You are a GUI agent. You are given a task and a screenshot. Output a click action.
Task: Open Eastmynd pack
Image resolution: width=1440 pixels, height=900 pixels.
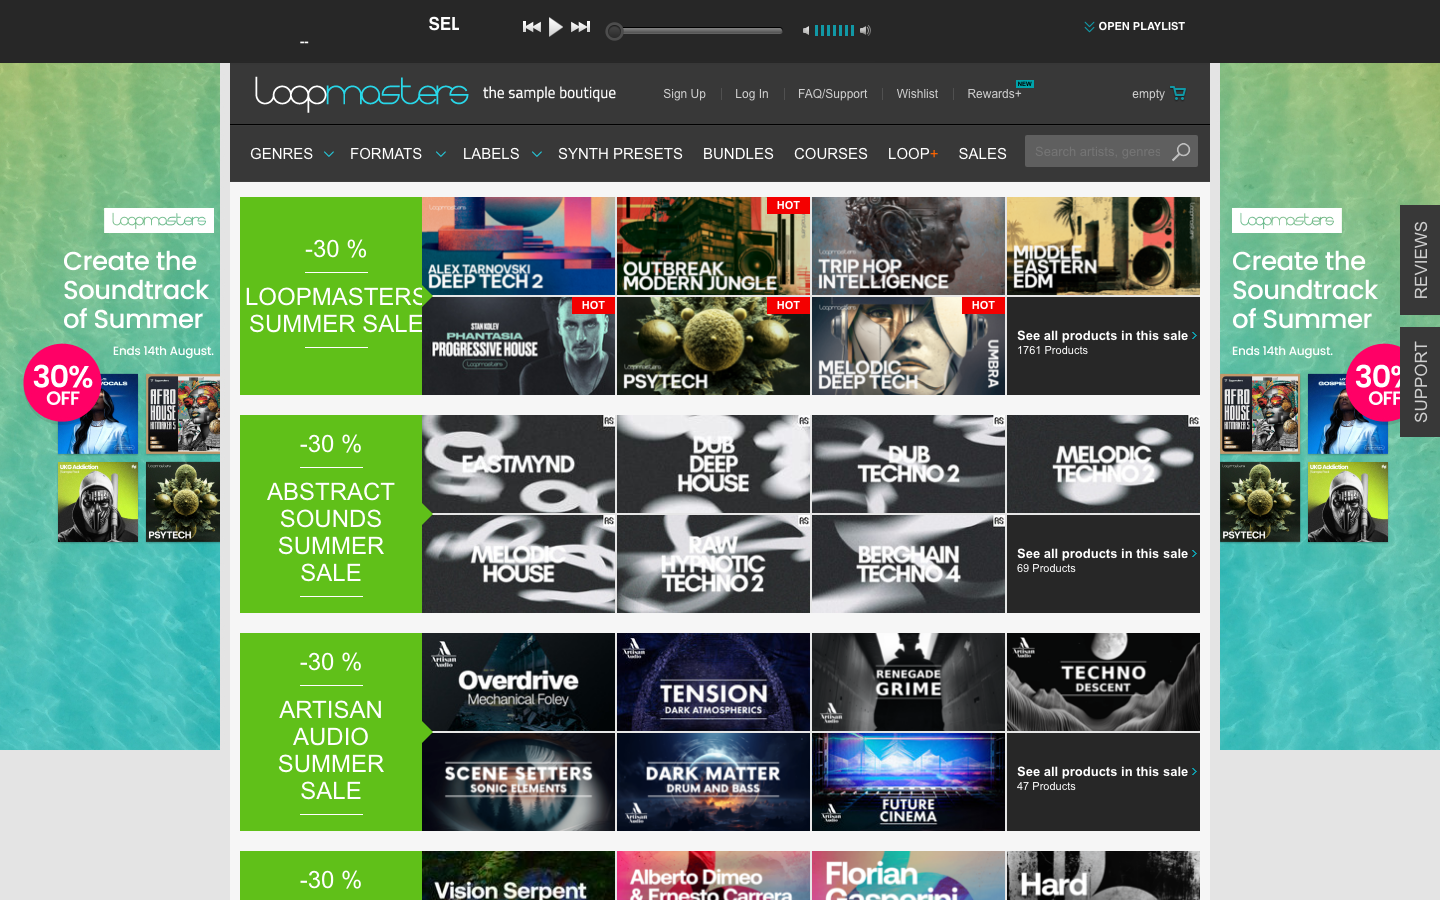[x=518, y=464]
